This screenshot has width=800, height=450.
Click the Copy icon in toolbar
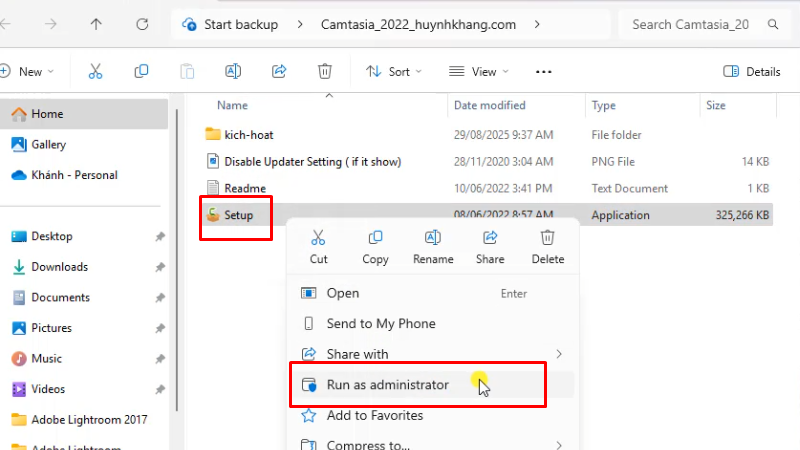tap(141, 71)
